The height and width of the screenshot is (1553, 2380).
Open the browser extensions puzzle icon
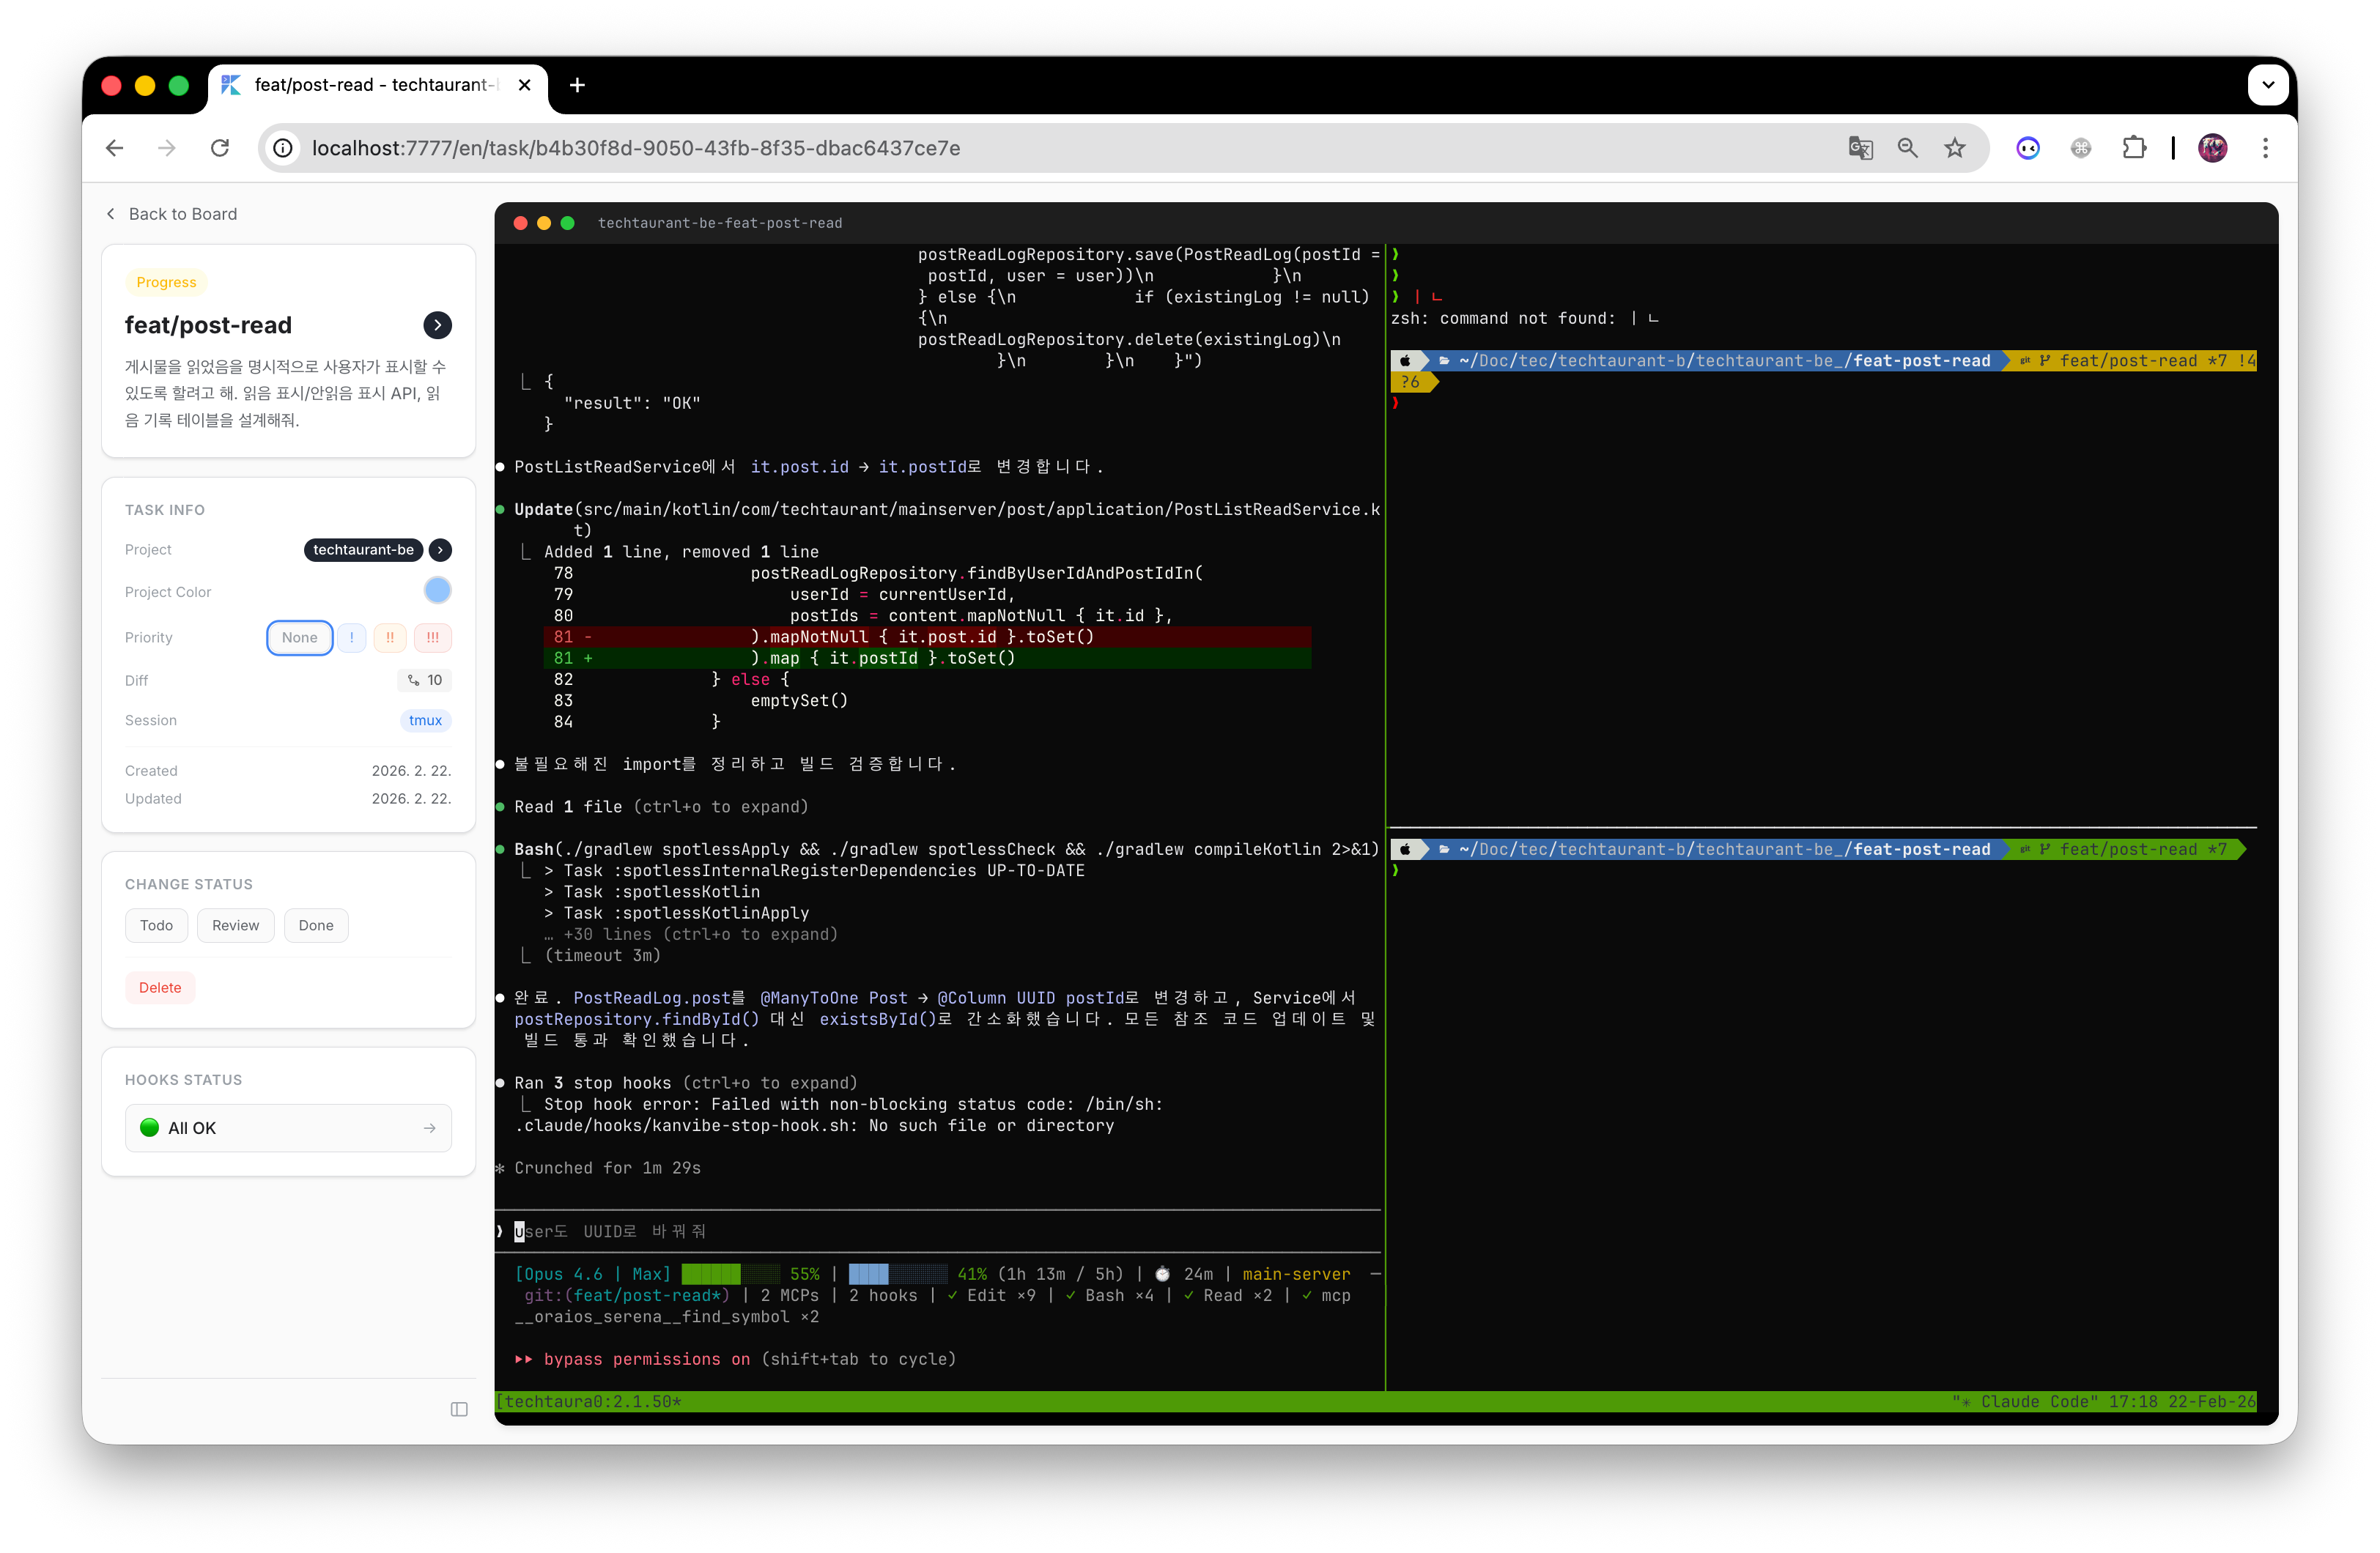2134,148
